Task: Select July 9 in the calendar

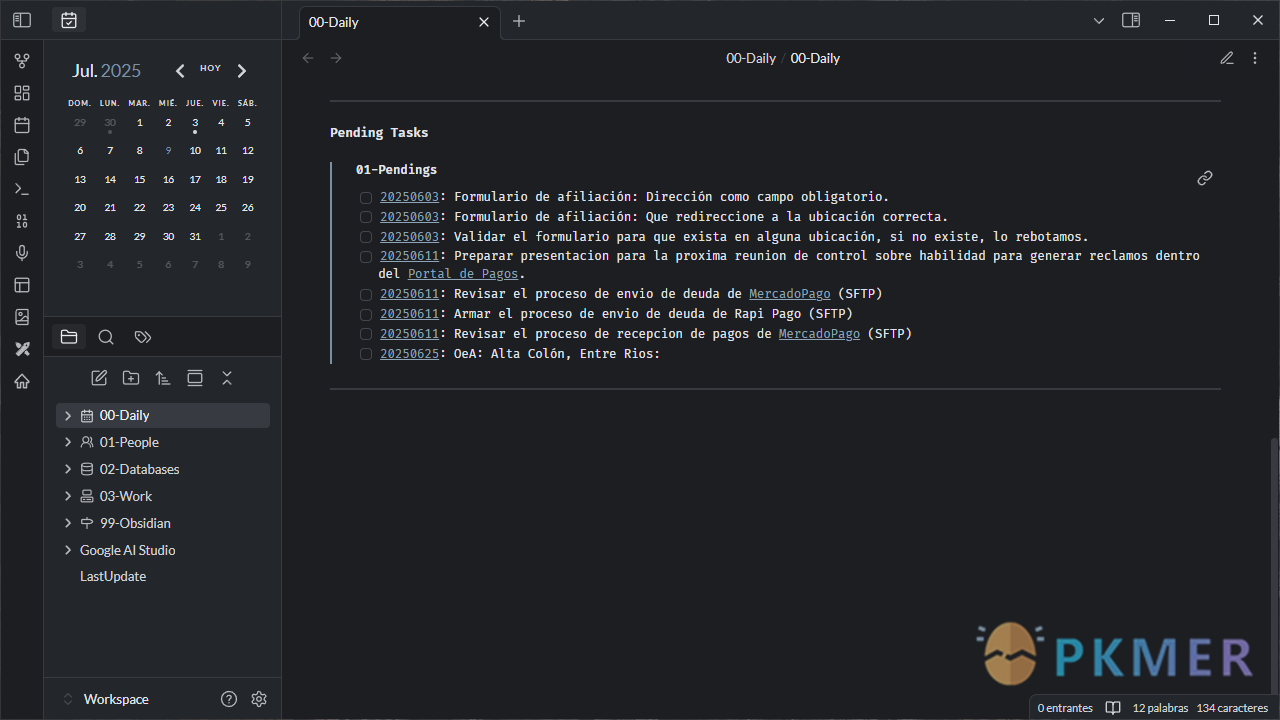Action: point(168,151)
